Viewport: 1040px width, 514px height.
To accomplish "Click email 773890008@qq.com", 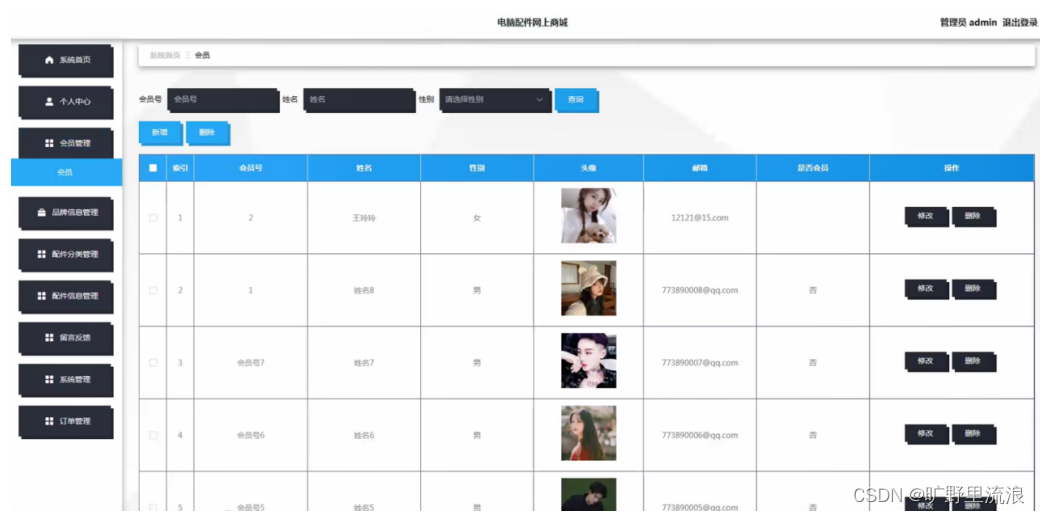I will click(x=700, y=290).
